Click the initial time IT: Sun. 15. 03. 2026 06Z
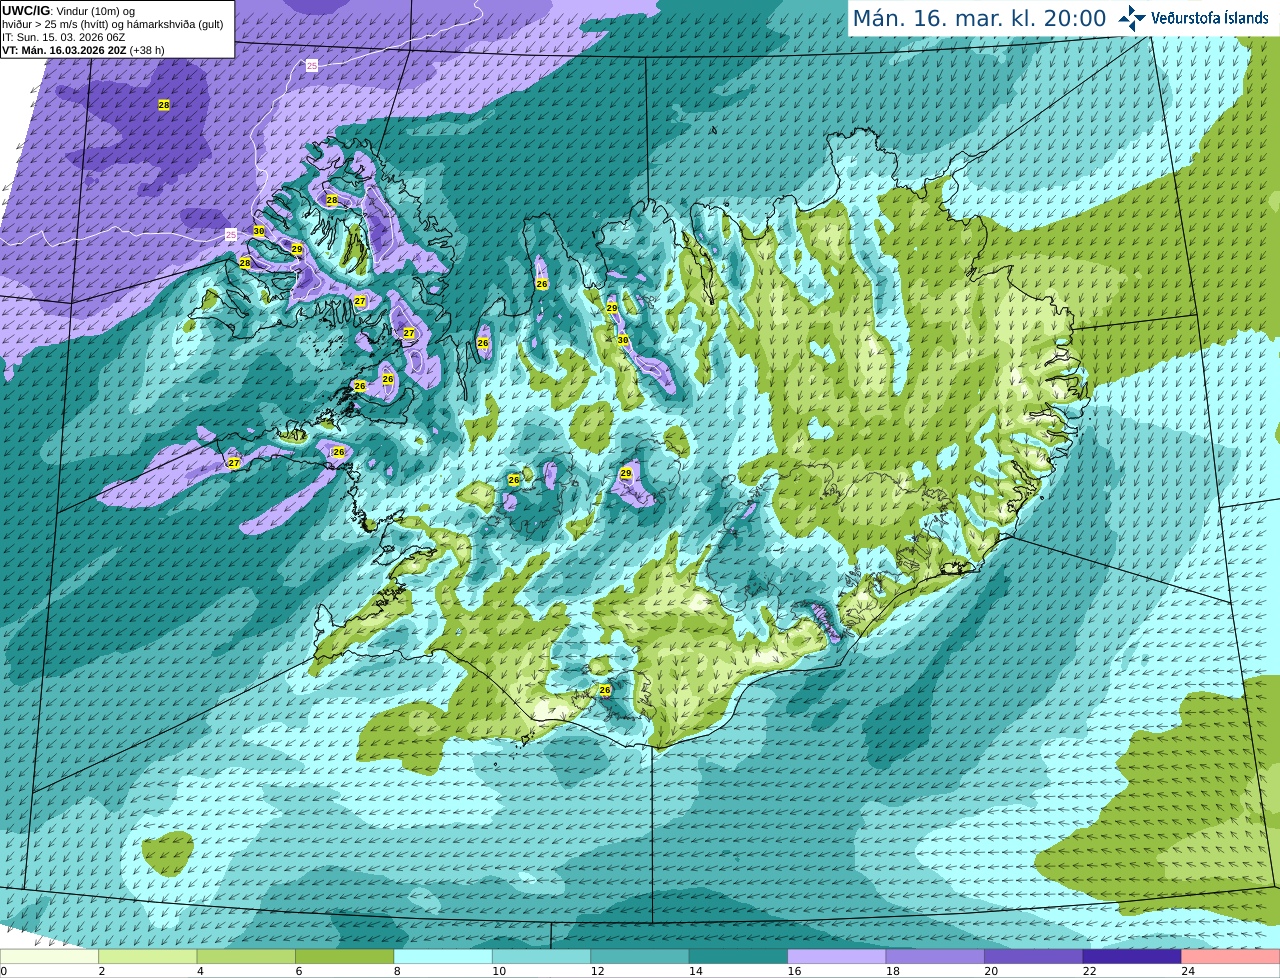 click(63, 37)
